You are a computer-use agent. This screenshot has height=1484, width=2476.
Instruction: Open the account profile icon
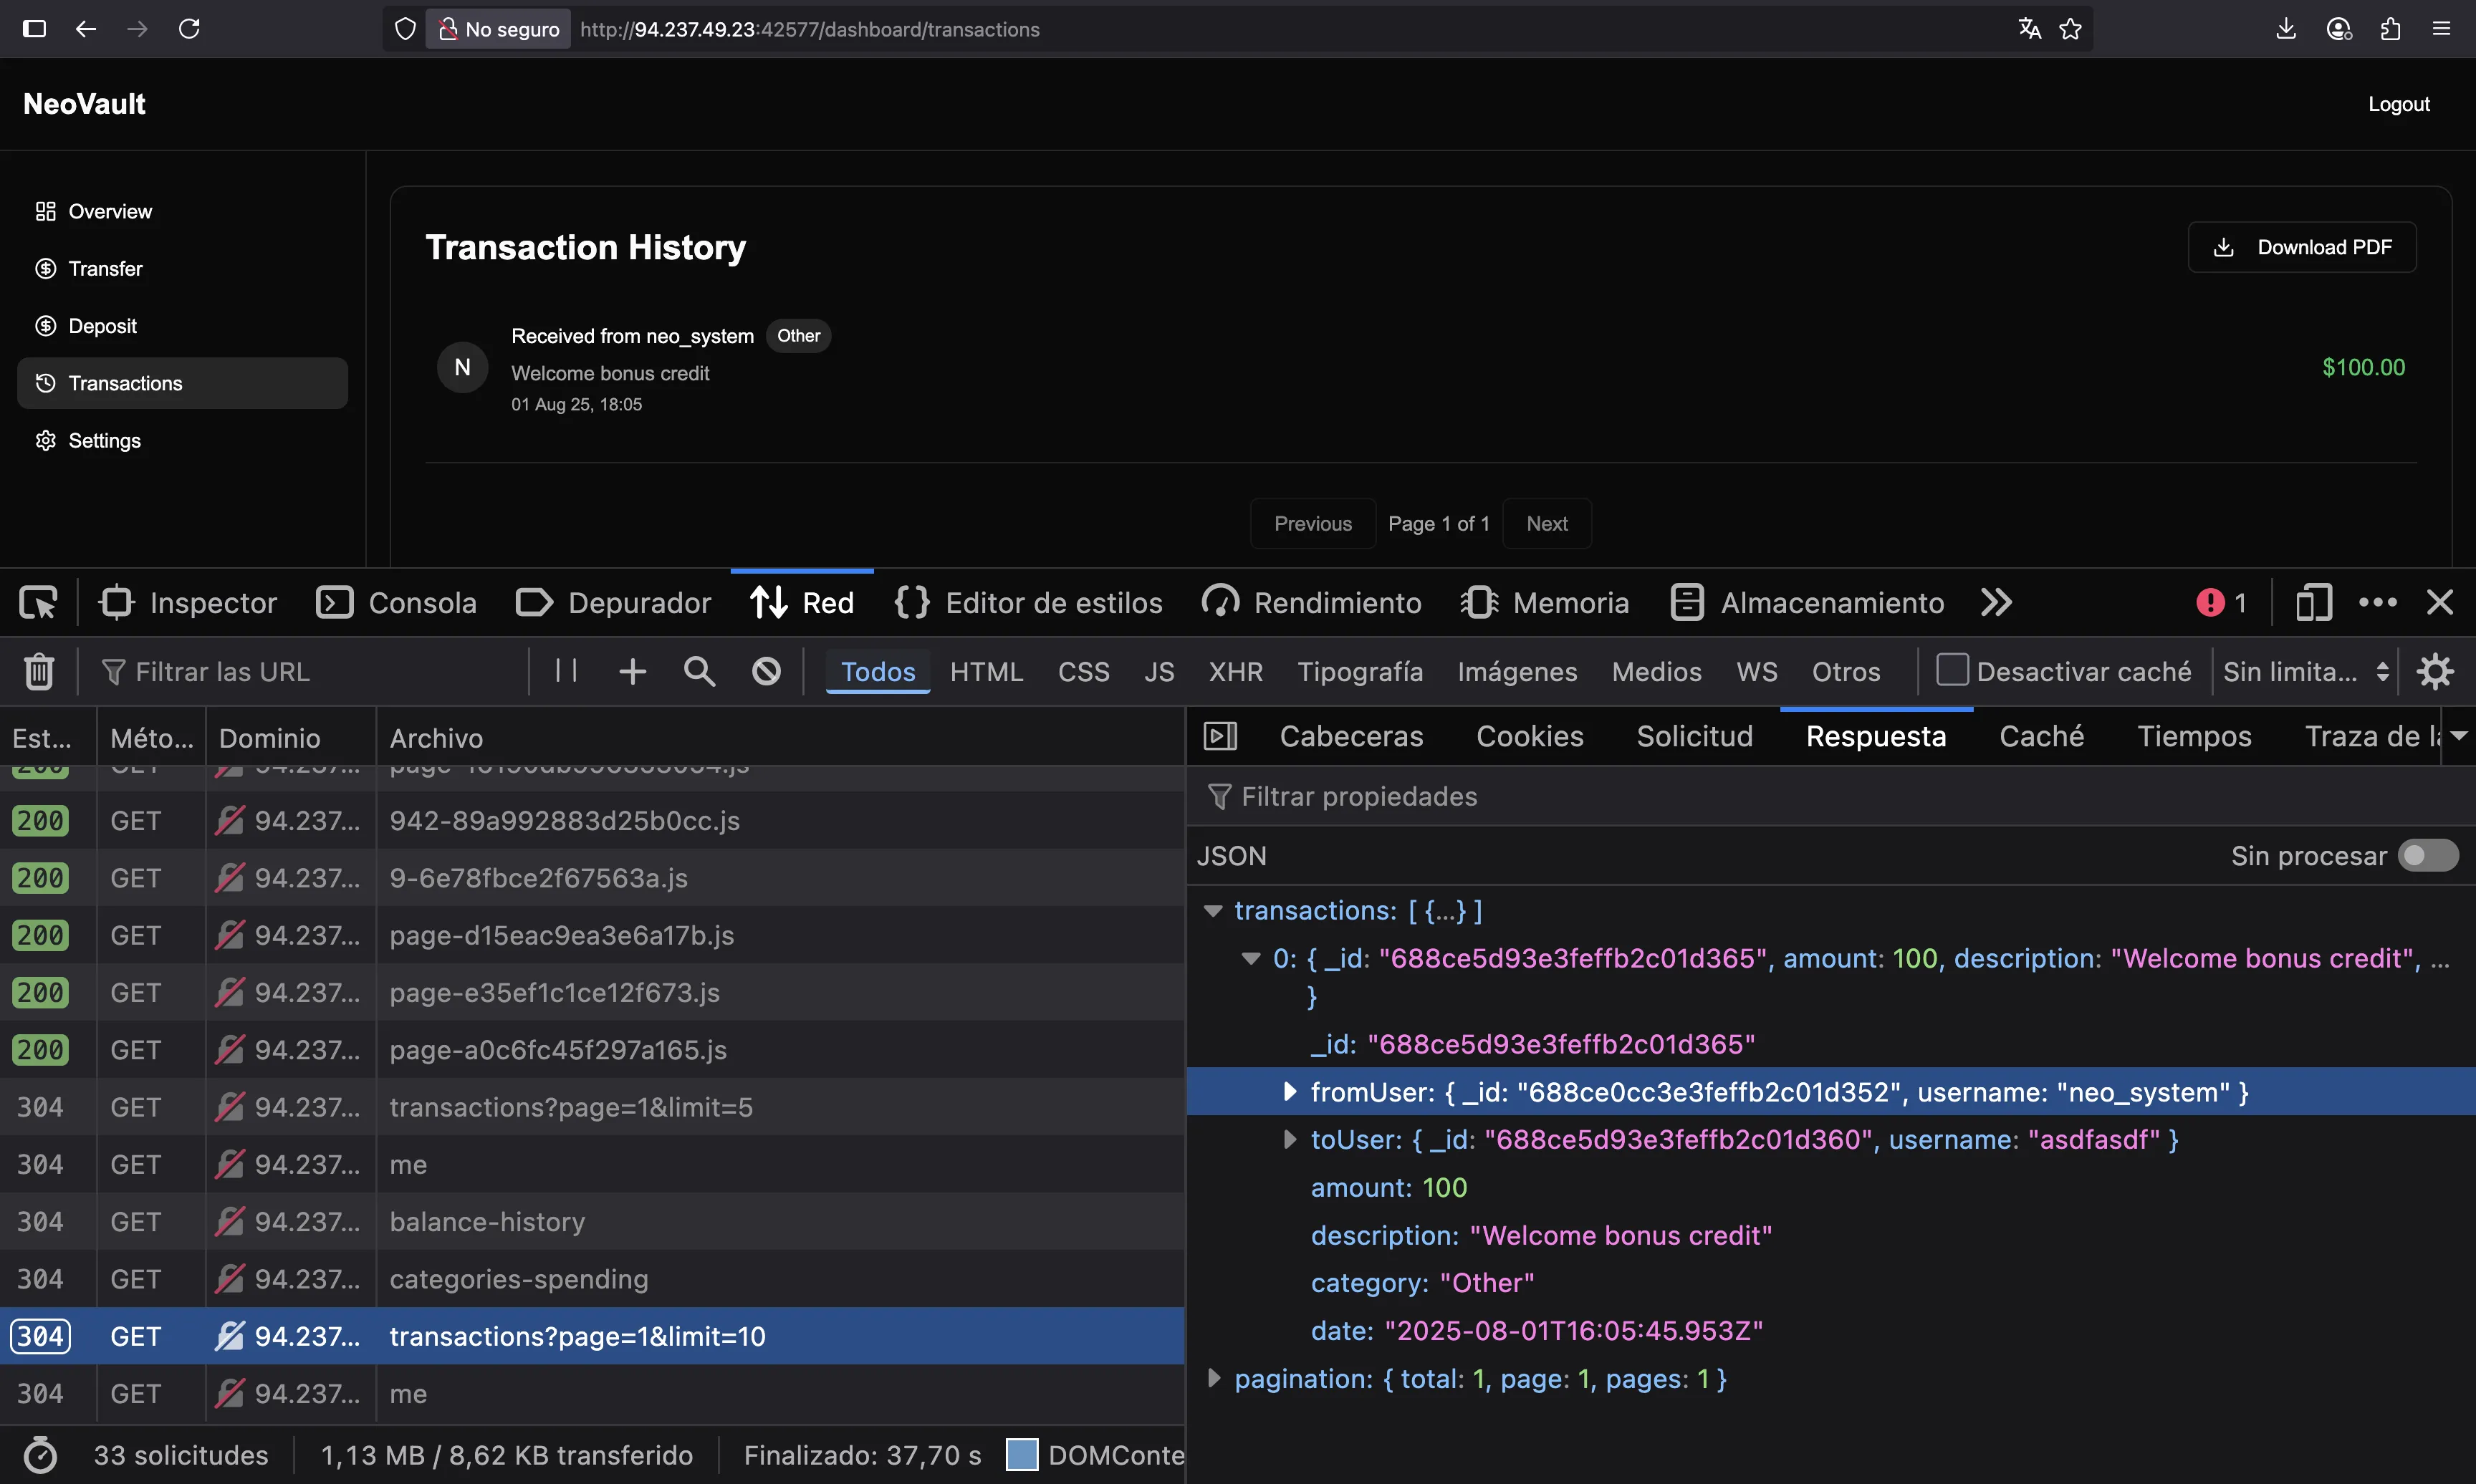coord(2338,29)
